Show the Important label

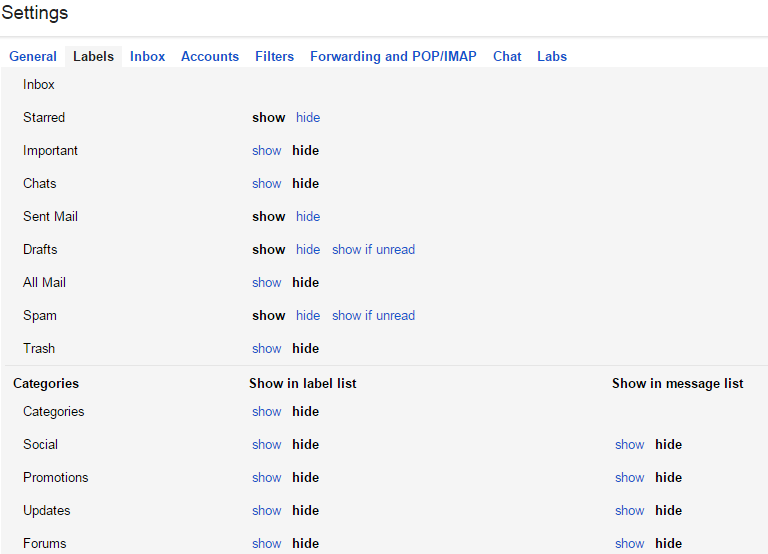click(x=266, y=151)
